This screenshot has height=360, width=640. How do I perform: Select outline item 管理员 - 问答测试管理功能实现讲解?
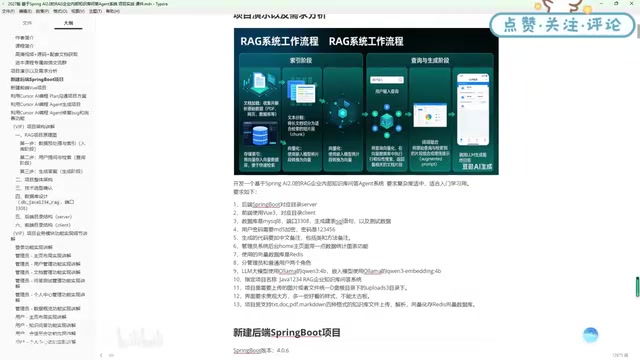(x=50, y=283)
